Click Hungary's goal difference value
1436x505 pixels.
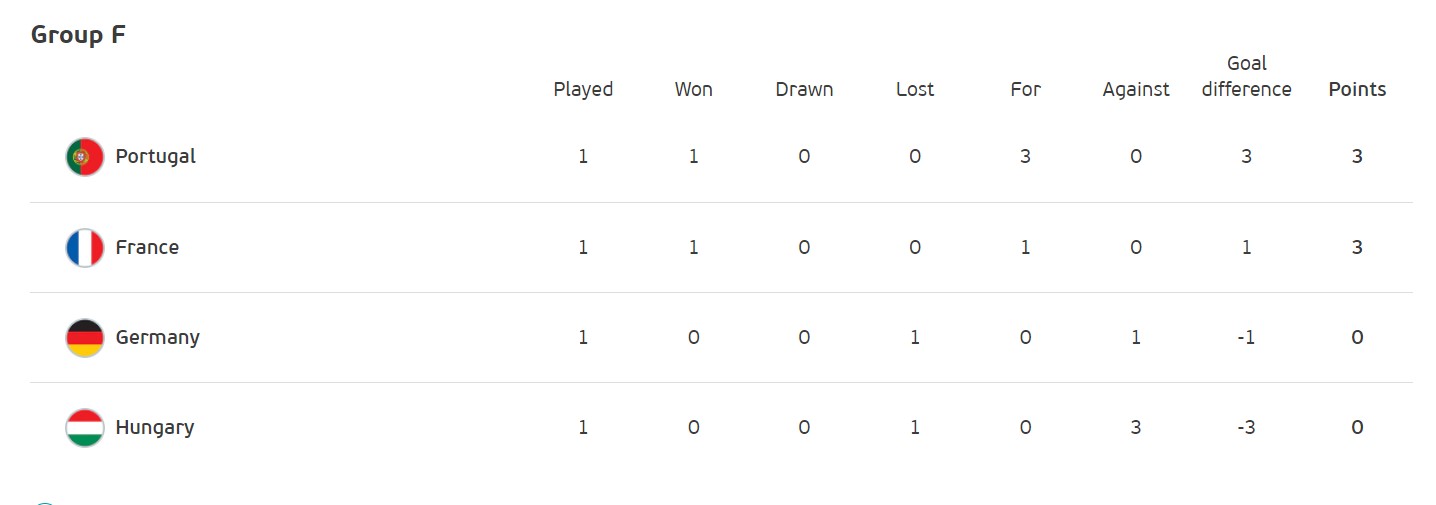(1246, 428)
